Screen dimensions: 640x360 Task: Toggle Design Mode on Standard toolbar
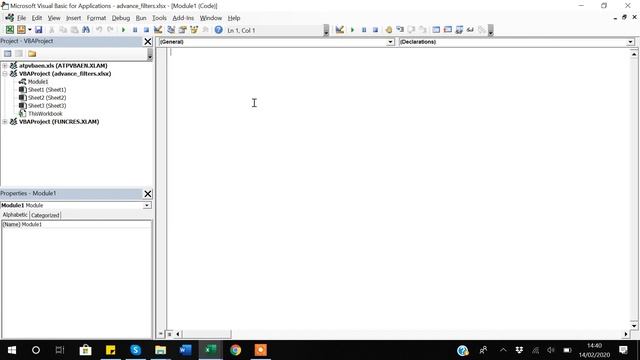pyautogui.click(x=158, y=30)
